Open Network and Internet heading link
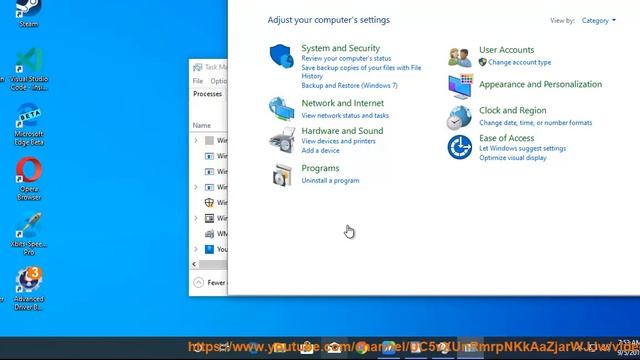The image size is (640, 360). point(342,103)
